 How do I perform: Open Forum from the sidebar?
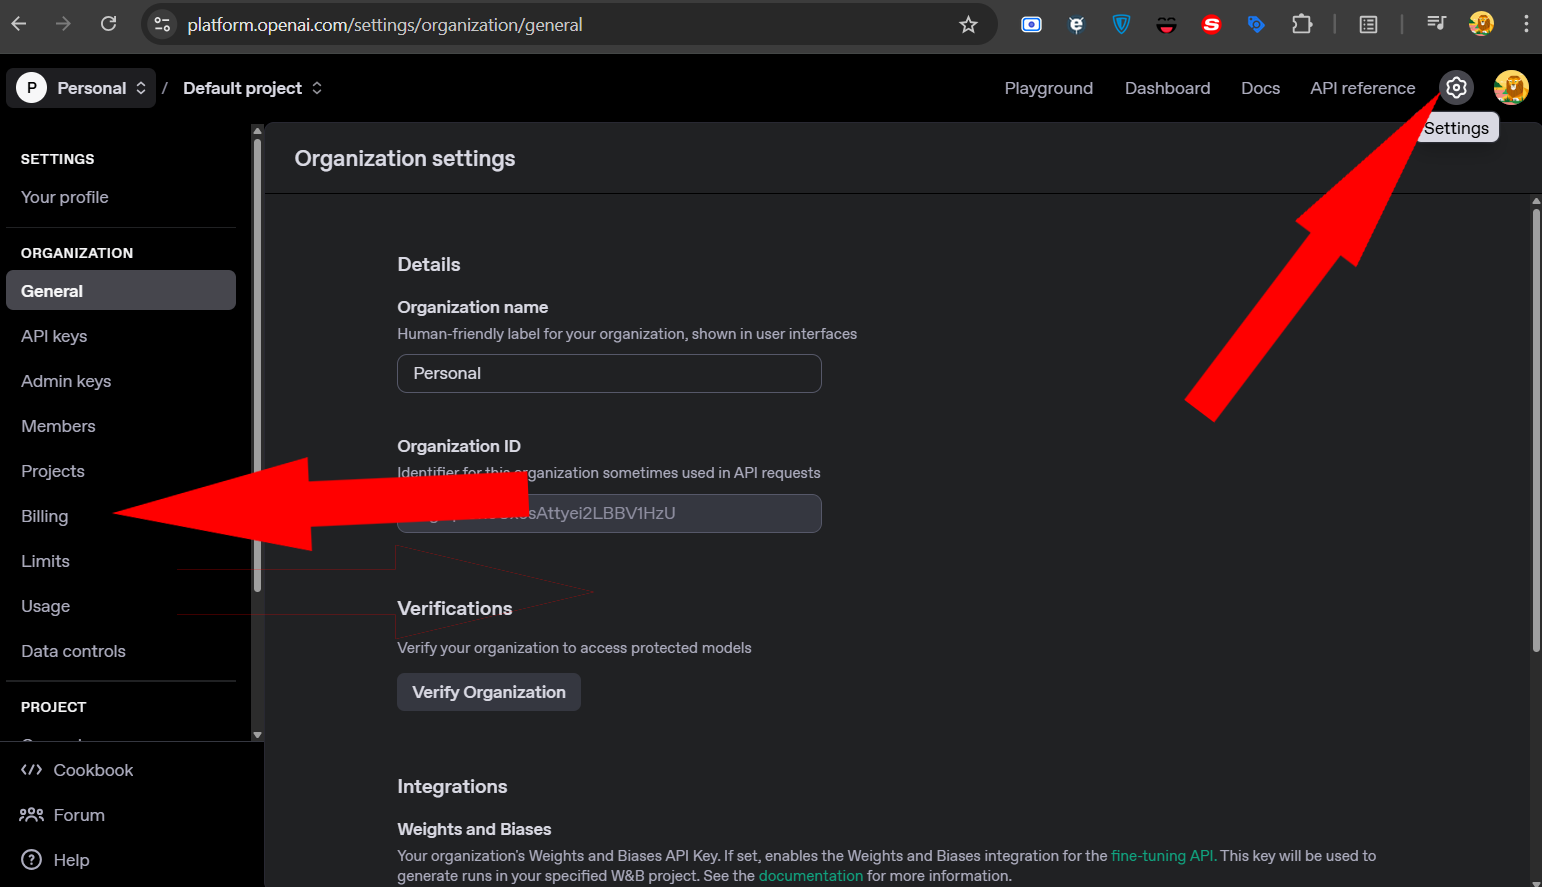click(x=63, y=815)
